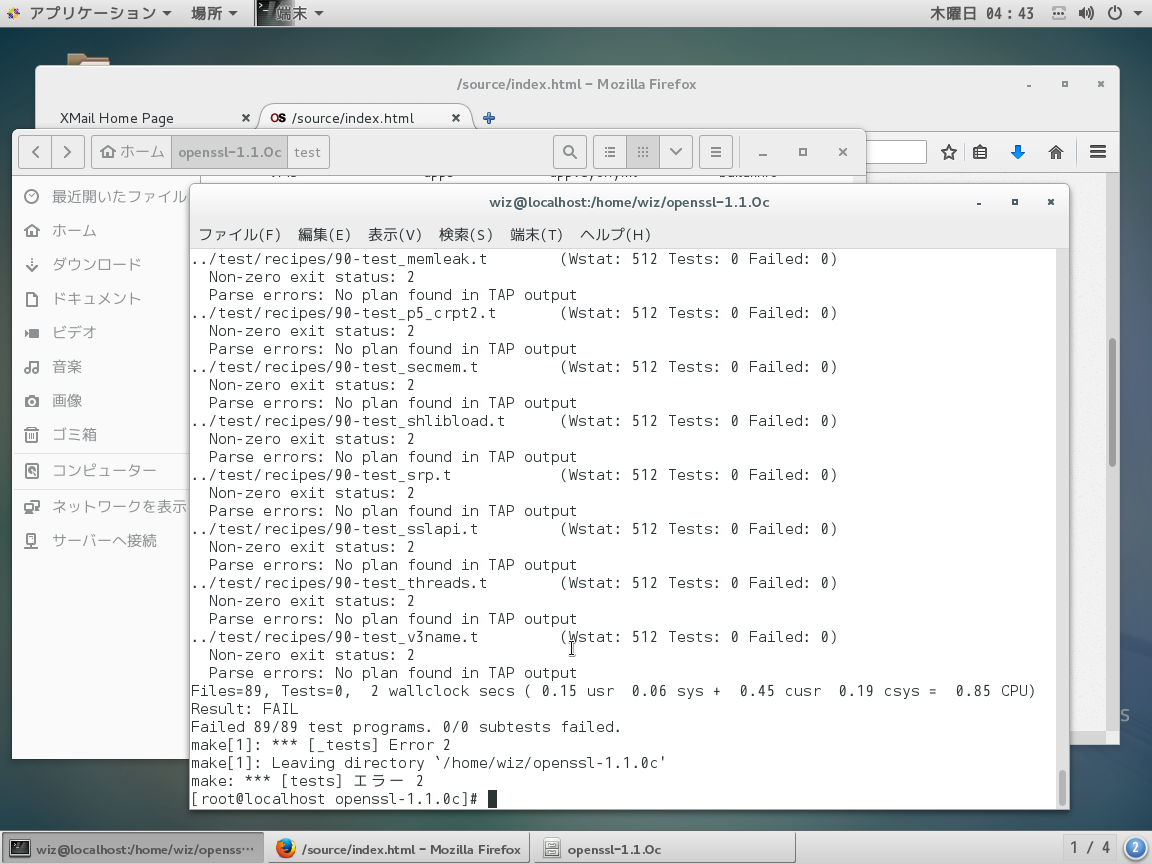Bookmark this page with star icon
The height and width of the screenshot is (864, 1152).
[x=948, y=152]
